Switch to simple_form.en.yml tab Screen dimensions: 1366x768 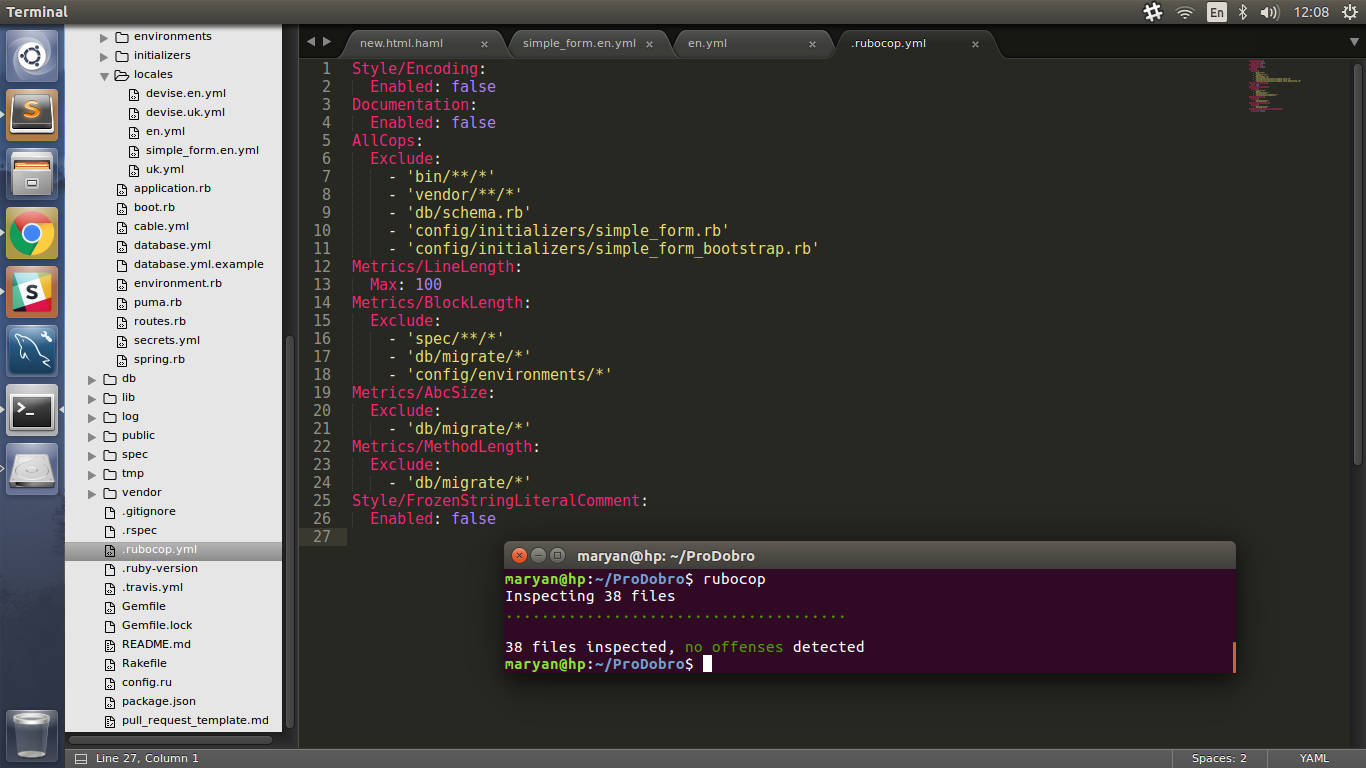click(579, 43)
